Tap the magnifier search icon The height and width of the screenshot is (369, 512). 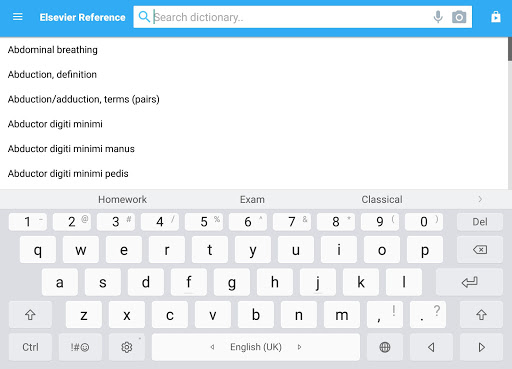(x=144, y=17)
